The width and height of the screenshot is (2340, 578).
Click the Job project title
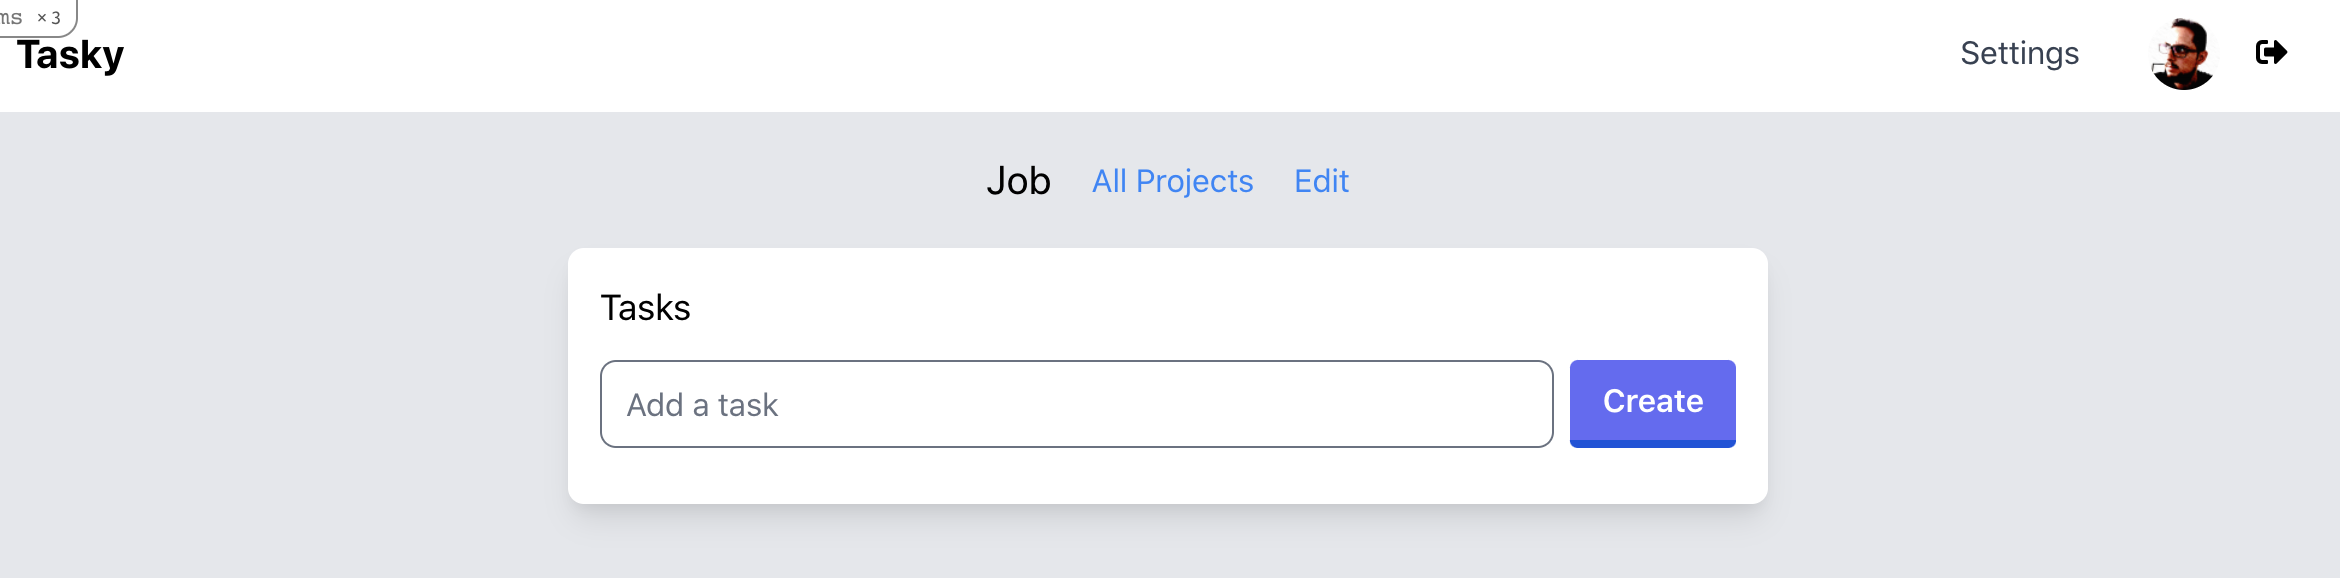click(1018, 181)
